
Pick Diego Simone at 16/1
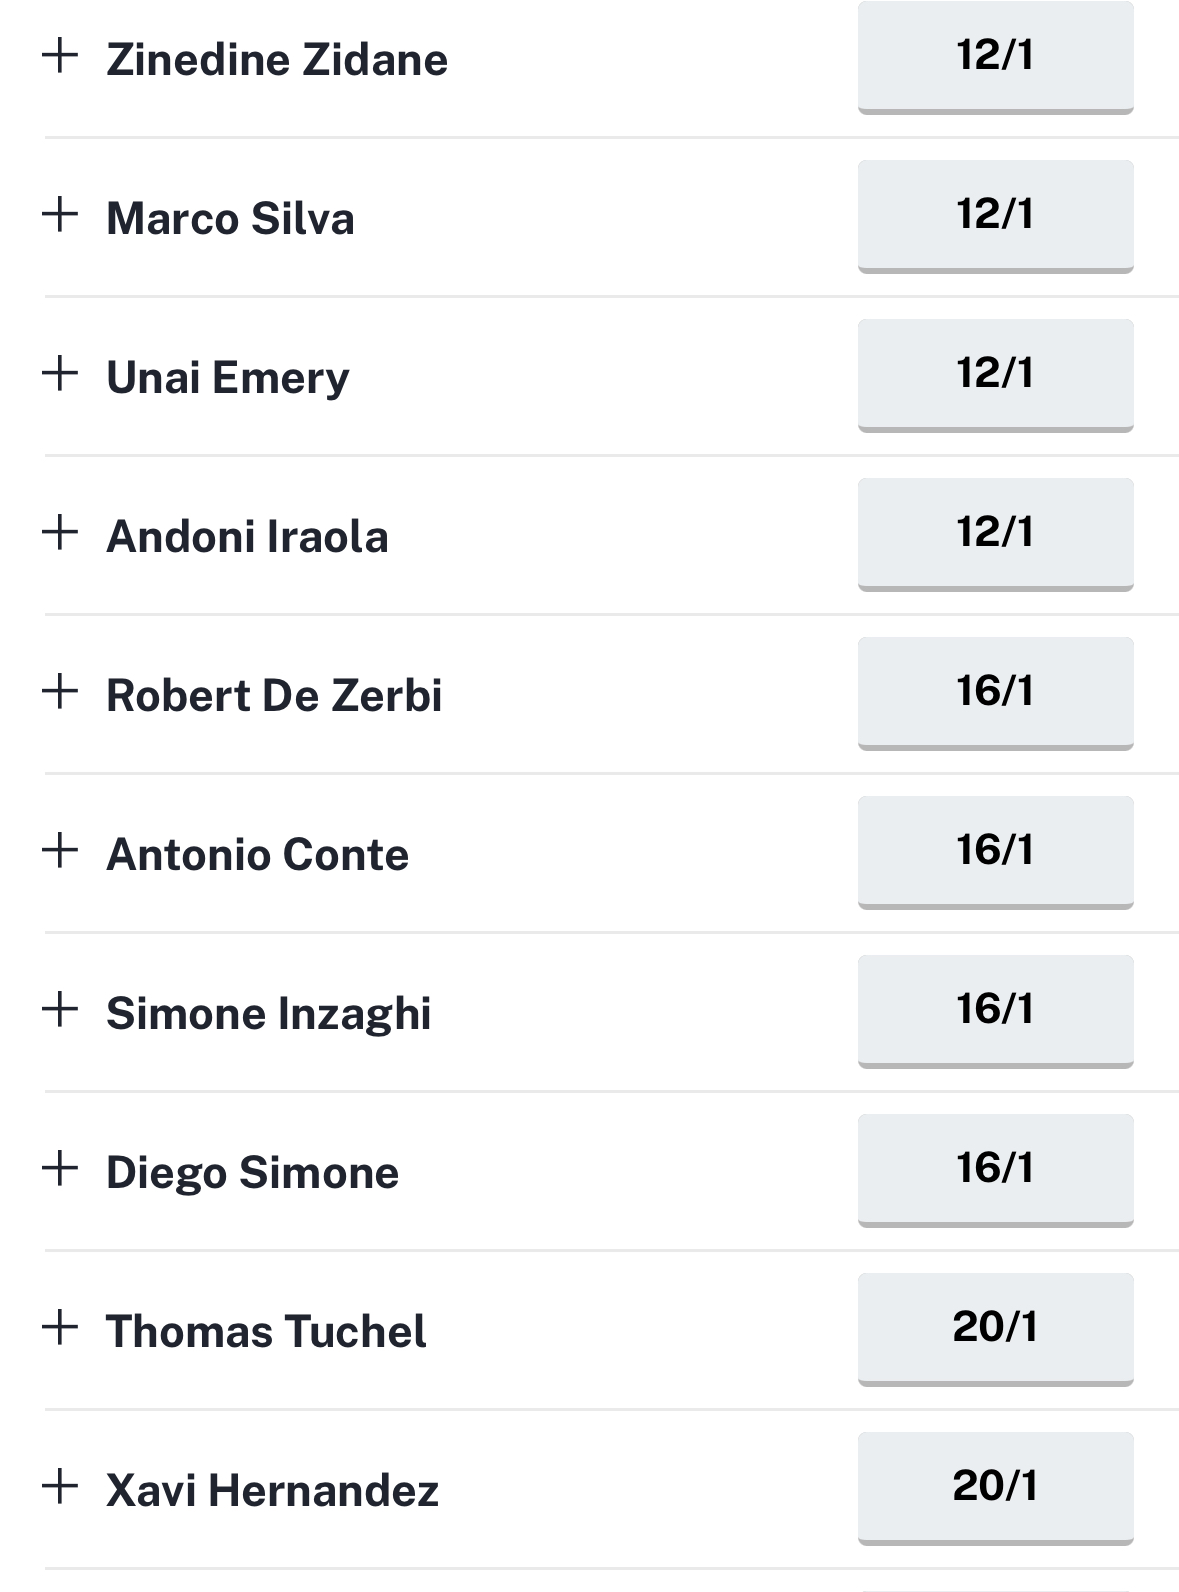[x=995, y=1170]
